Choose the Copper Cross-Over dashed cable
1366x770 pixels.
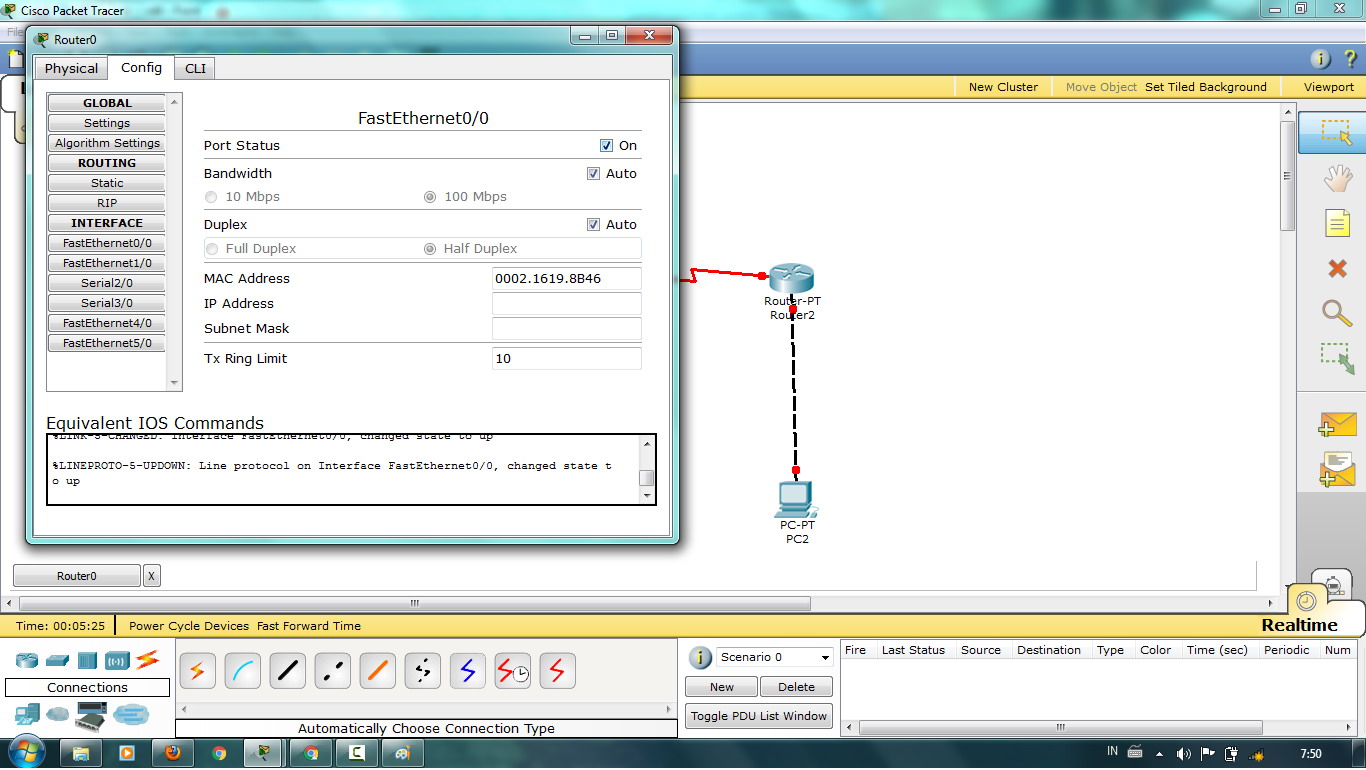coord(332,671)
